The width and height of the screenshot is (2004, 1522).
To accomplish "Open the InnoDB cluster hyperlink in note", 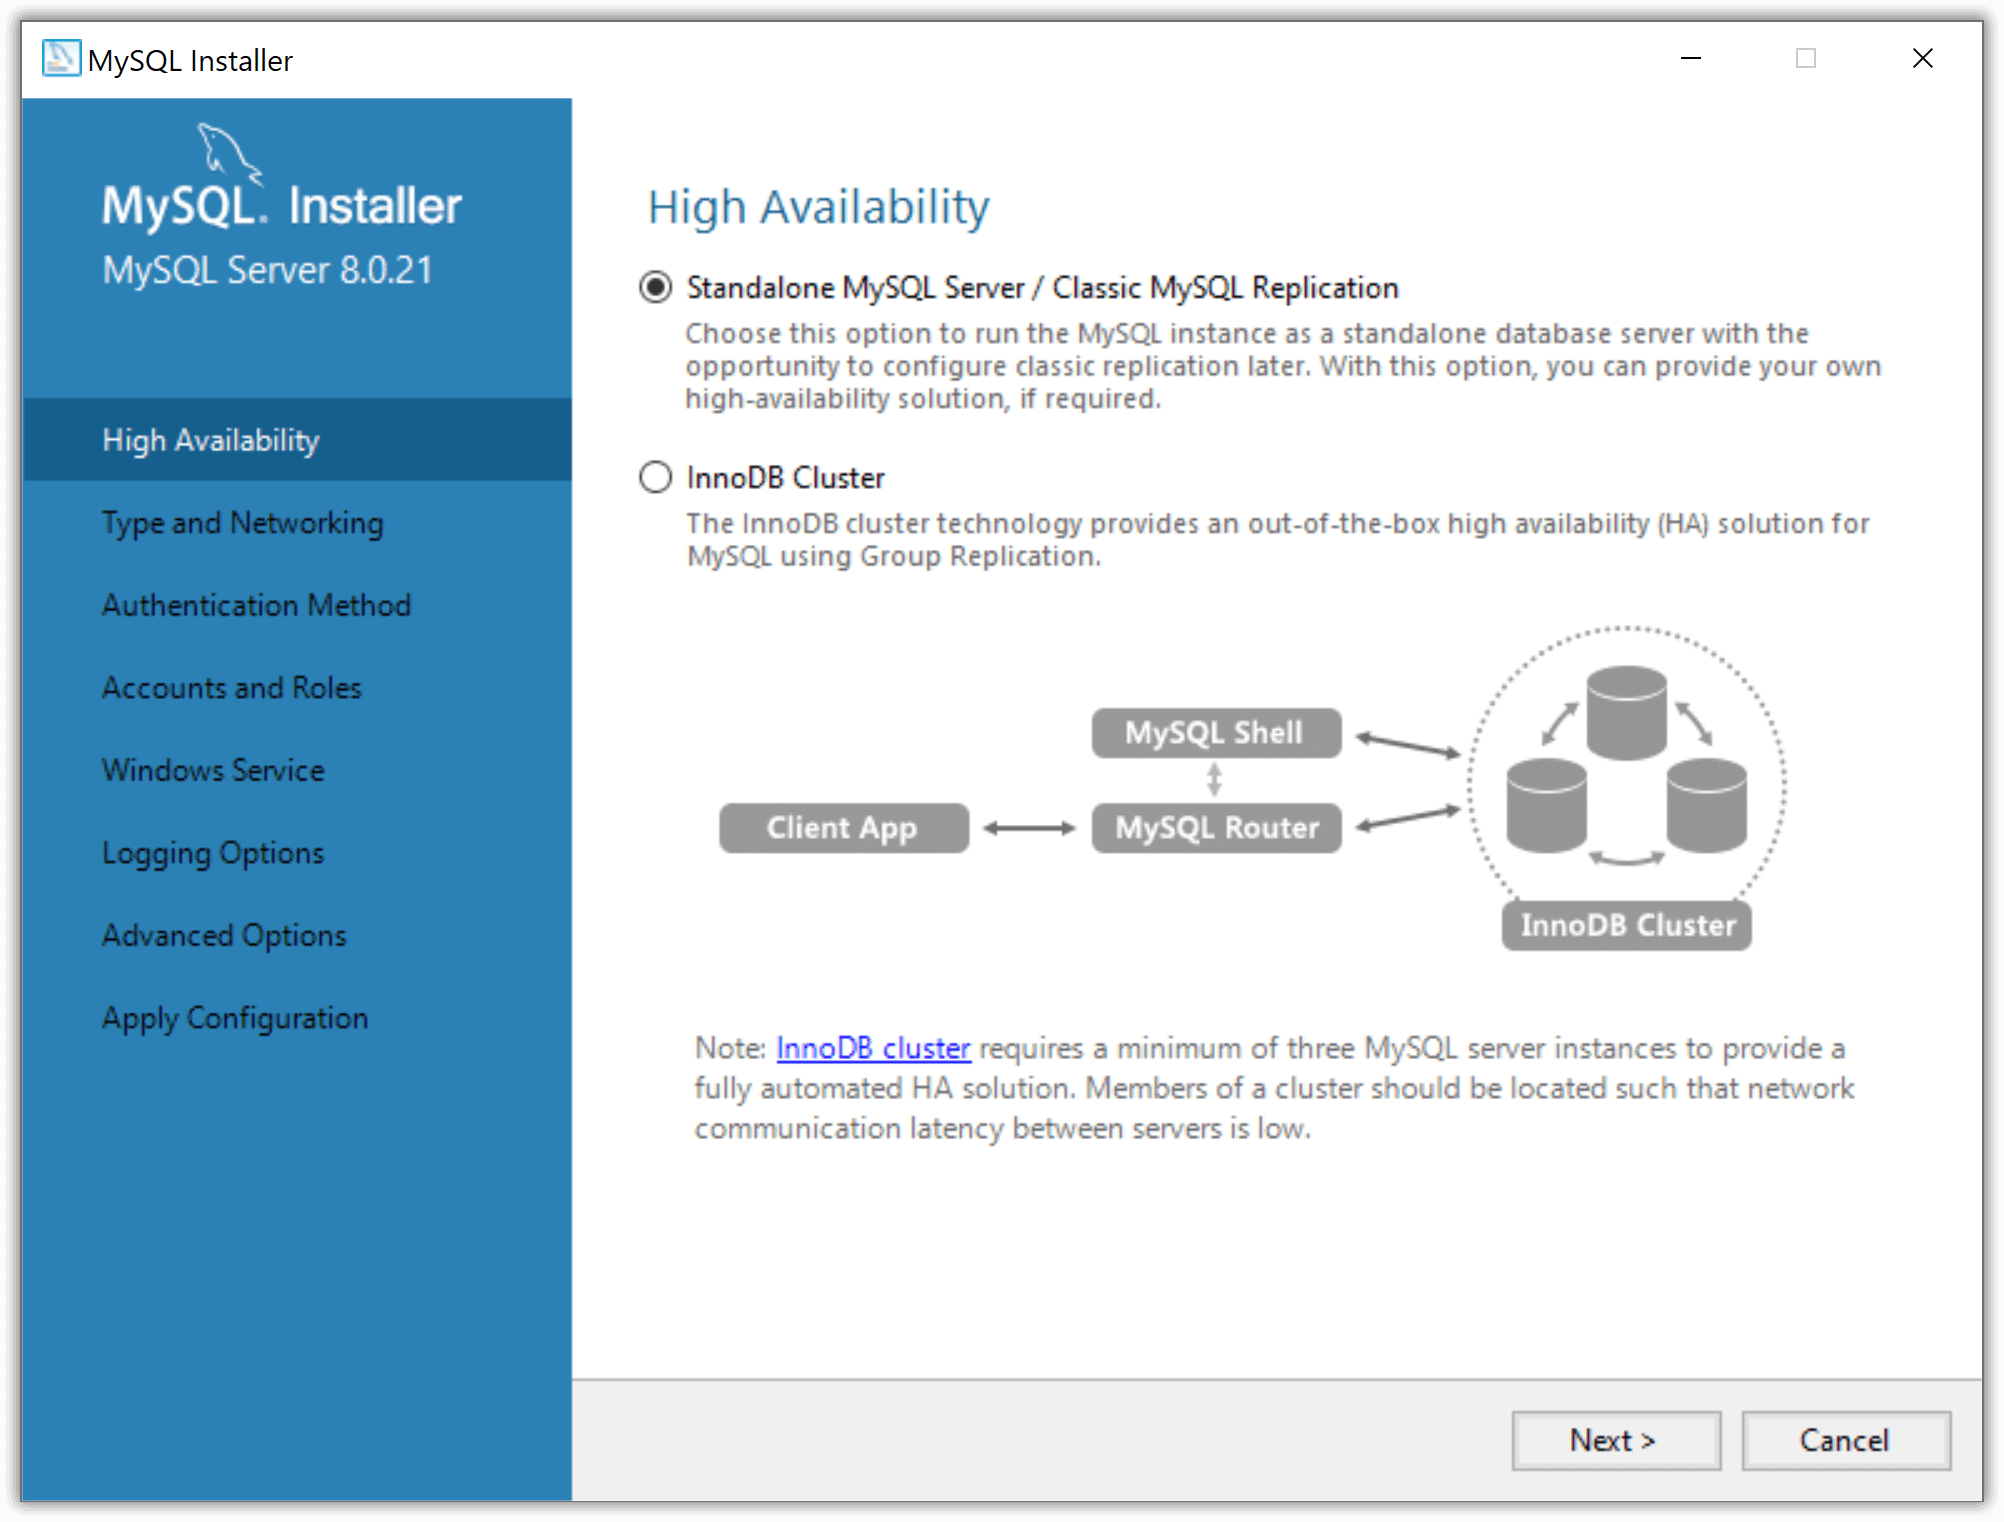I will [873, 1048].
